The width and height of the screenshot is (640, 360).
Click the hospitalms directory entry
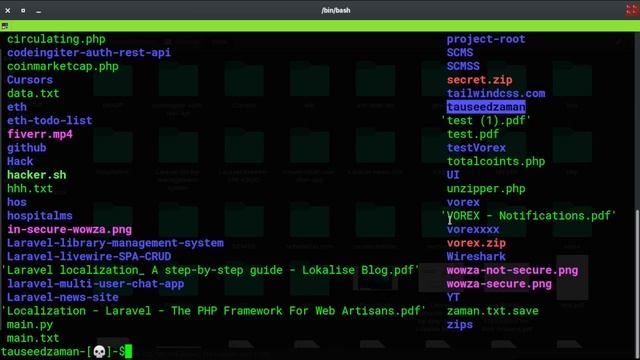click(40, 216)
